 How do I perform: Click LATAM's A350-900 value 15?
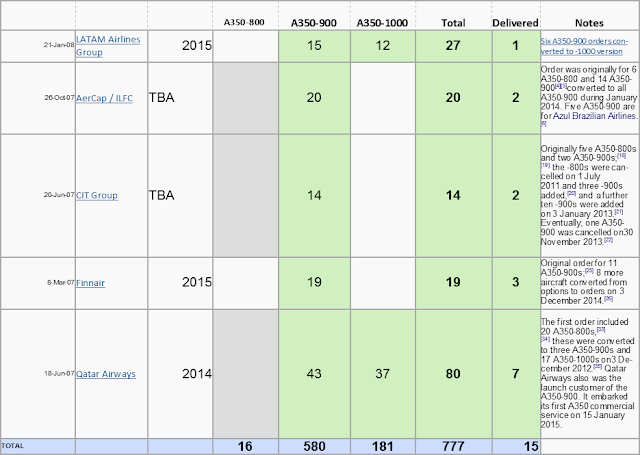[x=314, y=46]
